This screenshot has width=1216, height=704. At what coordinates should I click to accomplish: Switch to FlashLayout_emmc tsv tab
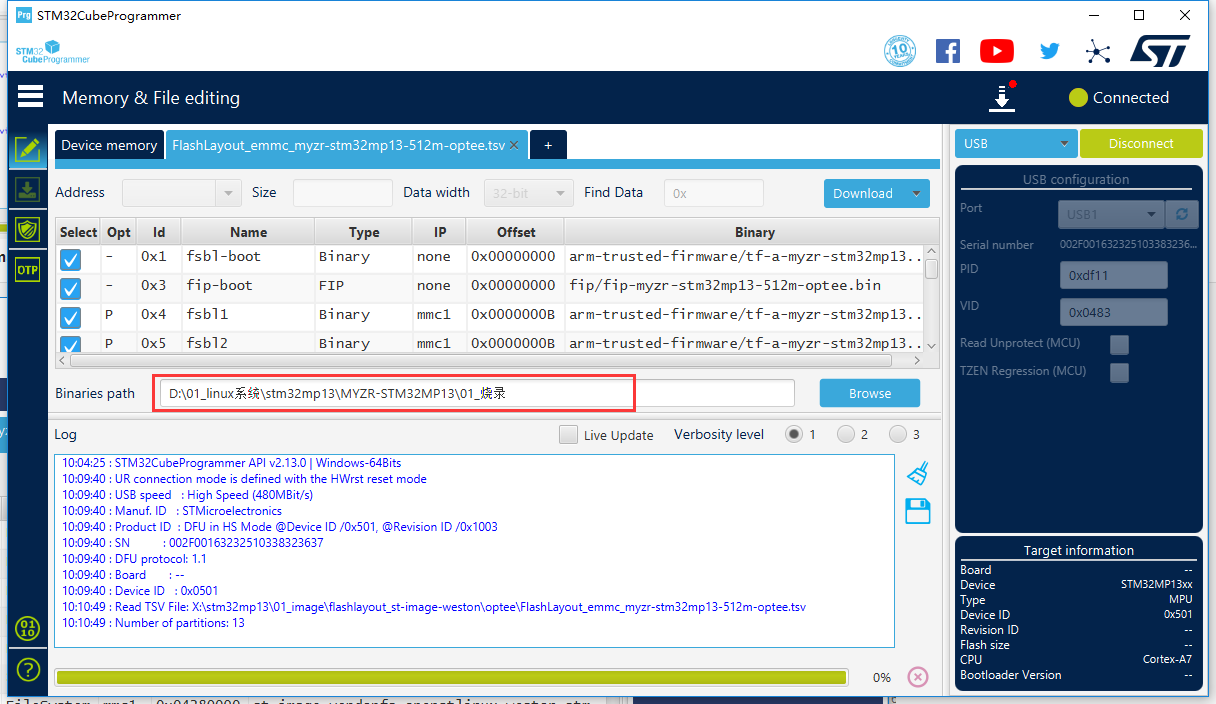pos(346,145)
